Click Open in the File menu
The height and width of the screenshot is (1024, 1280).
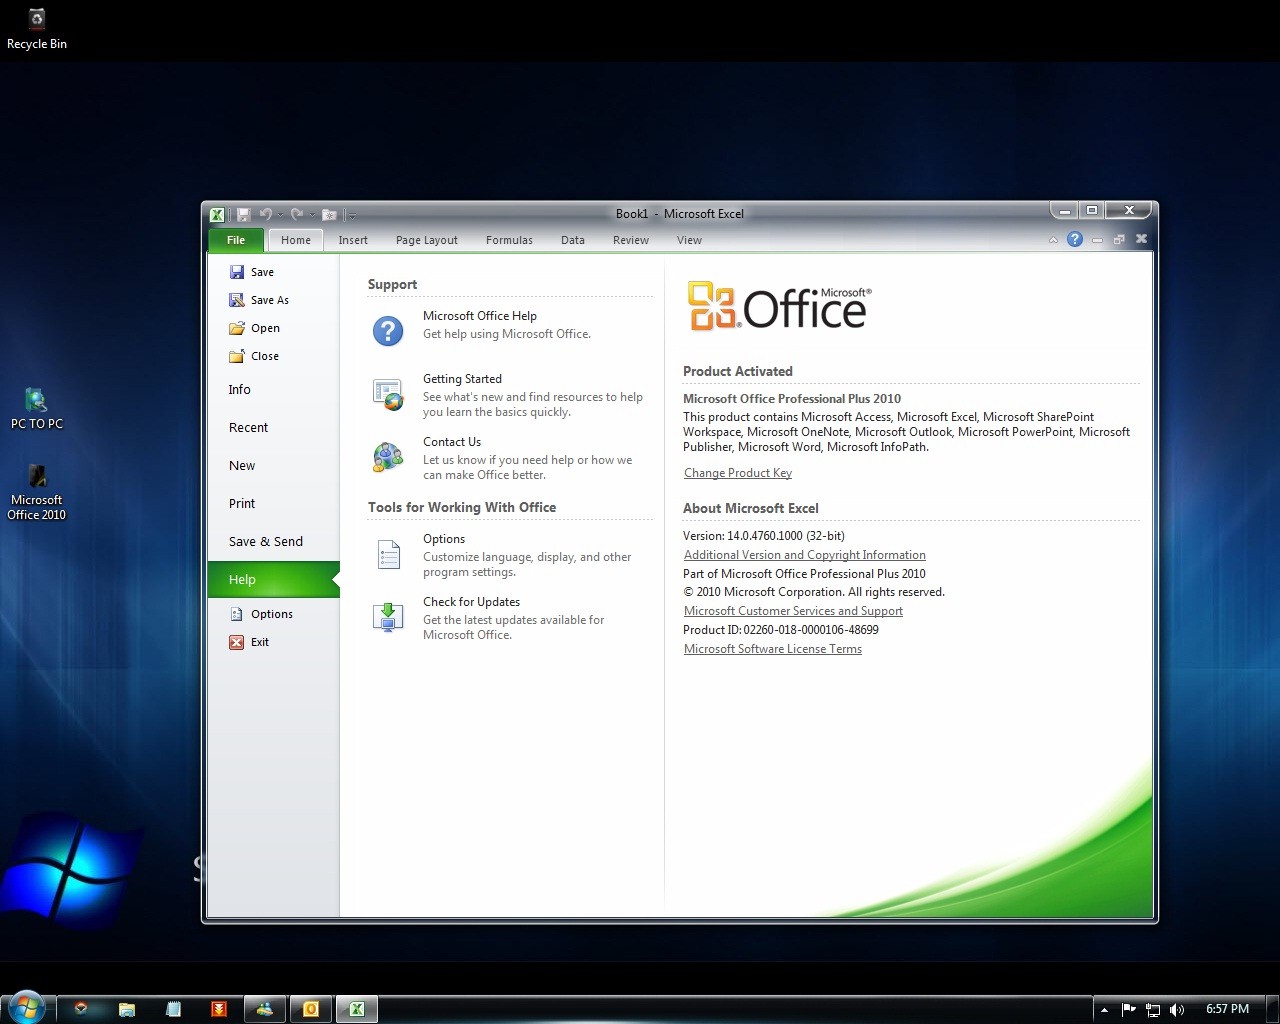(x=254, y=328)
